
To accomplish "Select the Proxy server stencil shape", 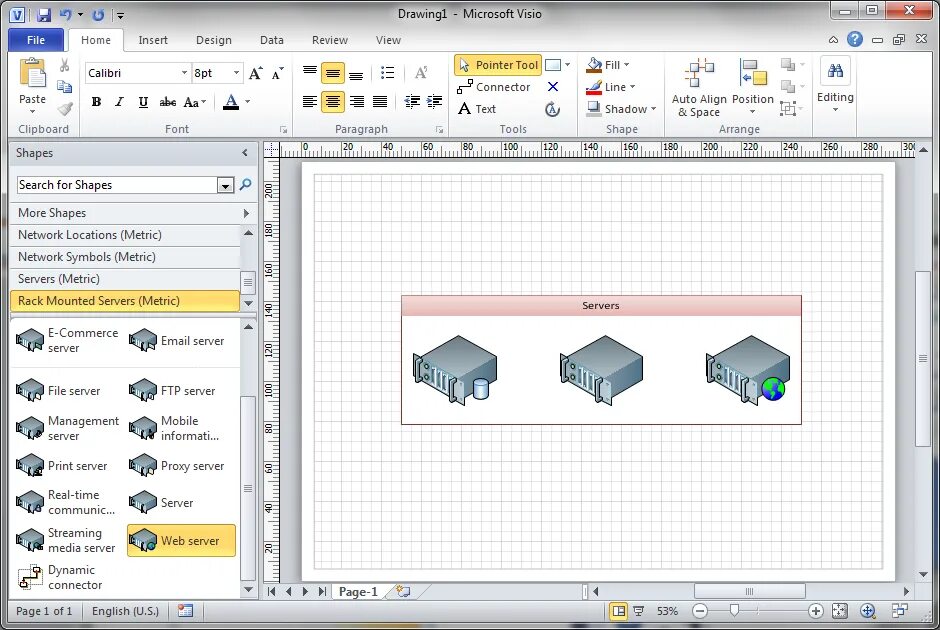I will 177,466.
